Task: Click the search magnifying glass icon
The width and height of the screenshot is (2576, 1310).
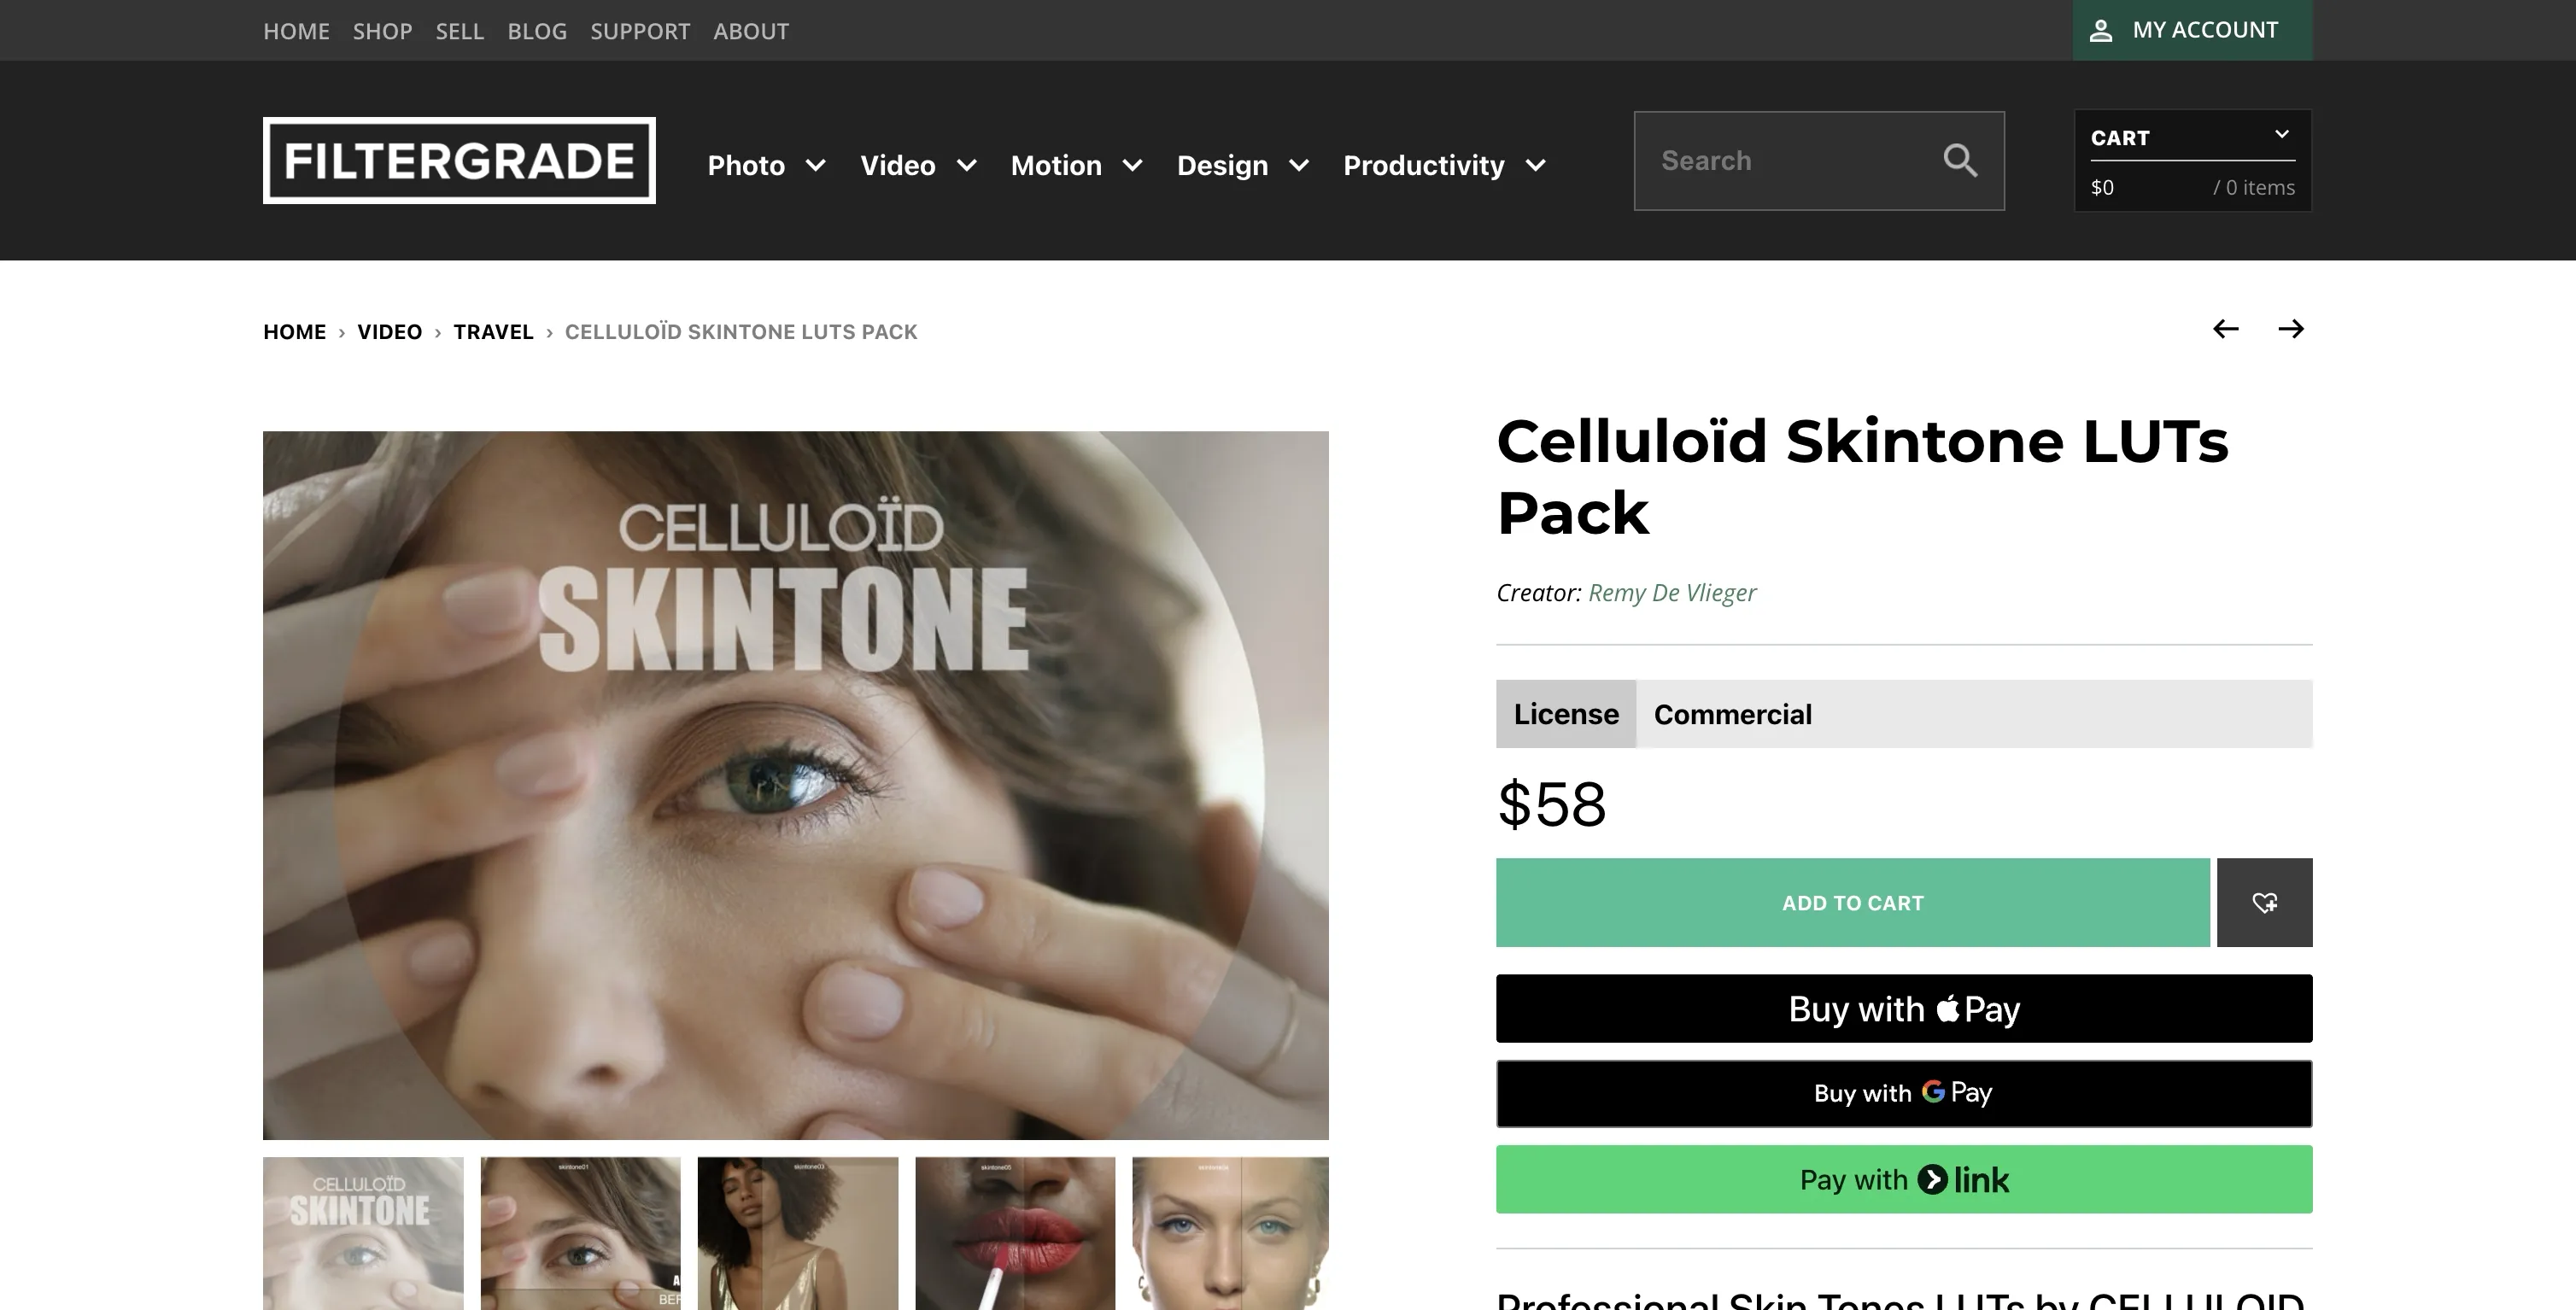Action: click(1959, 161)
